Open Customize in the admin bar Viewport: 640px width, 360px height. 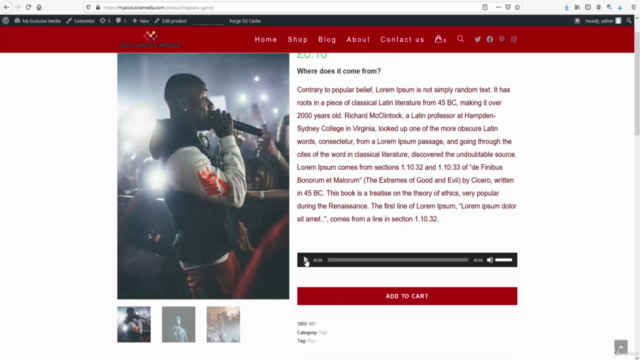coord(80,21)
